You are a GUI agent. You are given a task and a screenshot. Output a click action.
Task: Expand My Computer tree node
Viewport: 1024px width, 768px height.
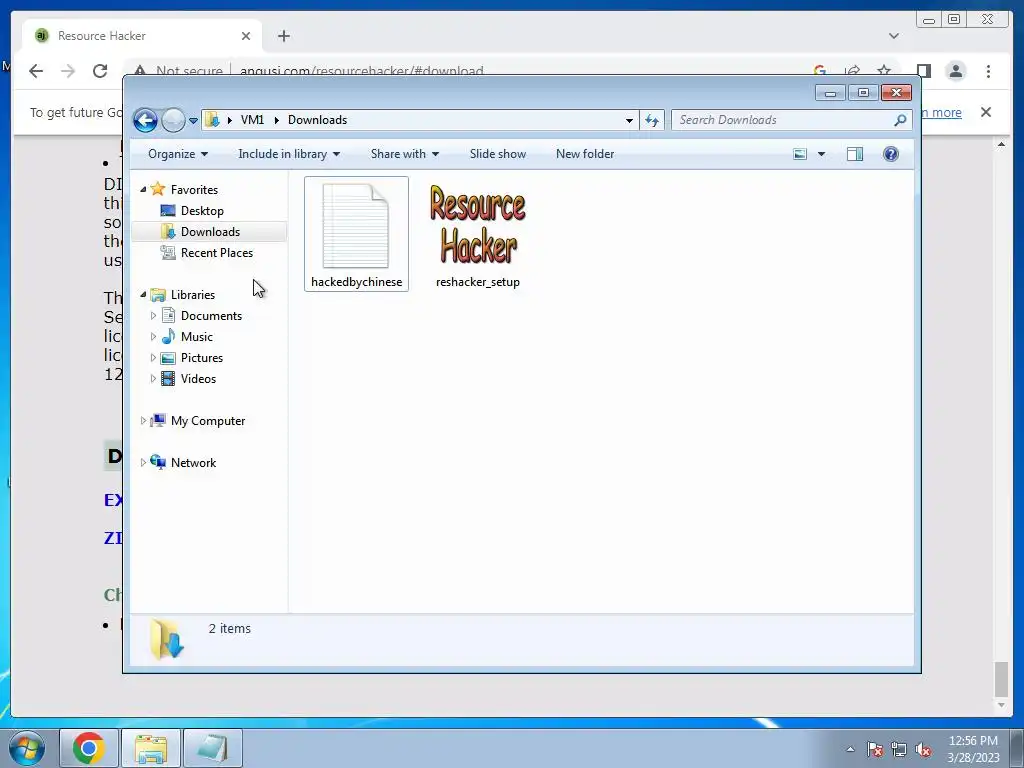[143, 421]
